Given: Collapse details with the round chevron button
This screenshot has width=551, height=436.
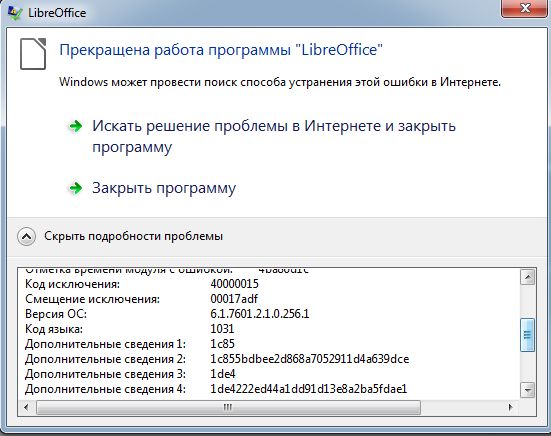Looking at the screenshot, I should coord(26,236).
